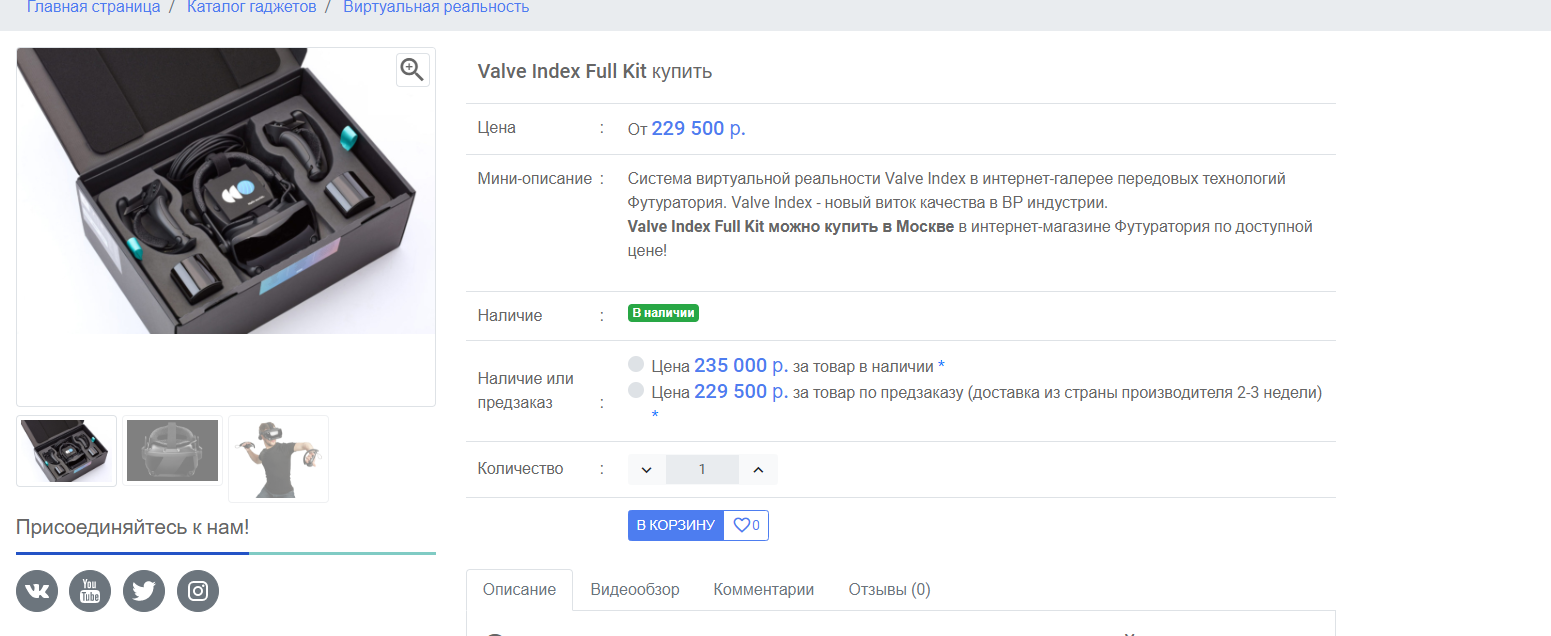Click 'Valve Index Full Kit можно купить в Москве' text
The image size is (1551, 636).
(791, 227)
